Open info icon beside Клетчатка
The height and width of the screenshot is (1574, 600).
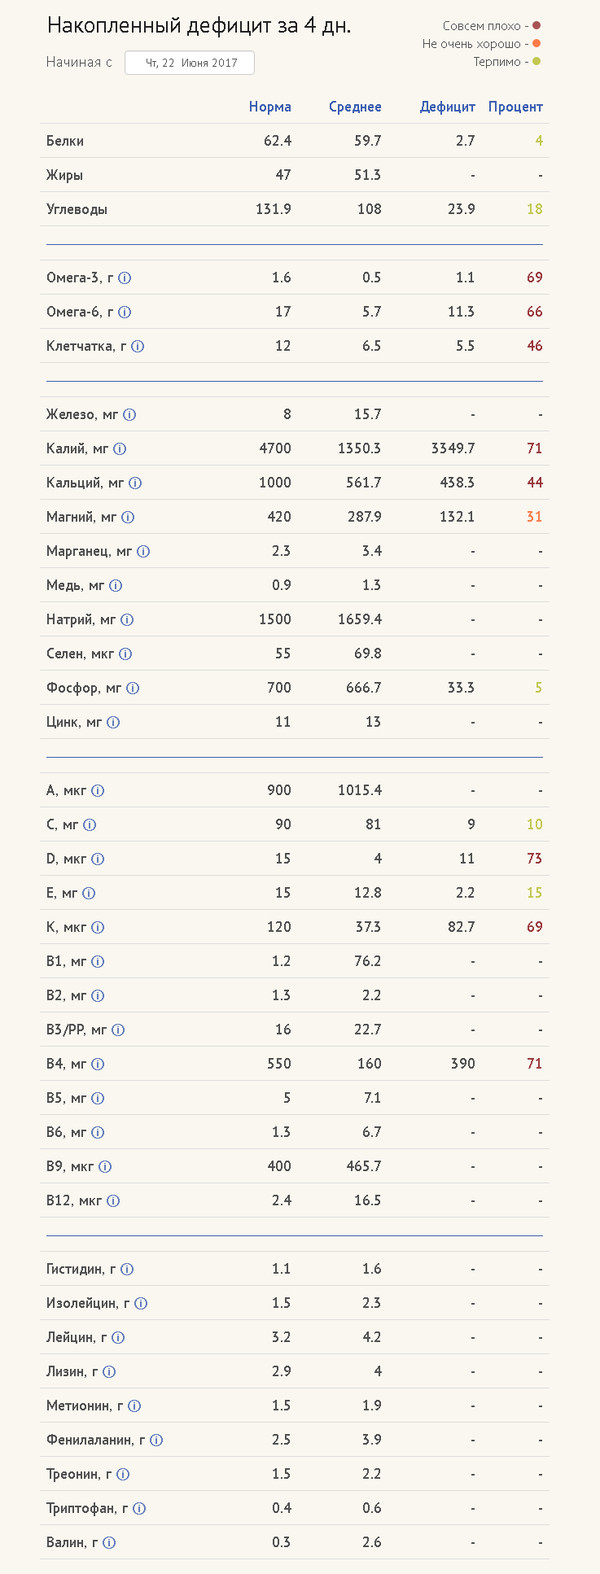138,346
